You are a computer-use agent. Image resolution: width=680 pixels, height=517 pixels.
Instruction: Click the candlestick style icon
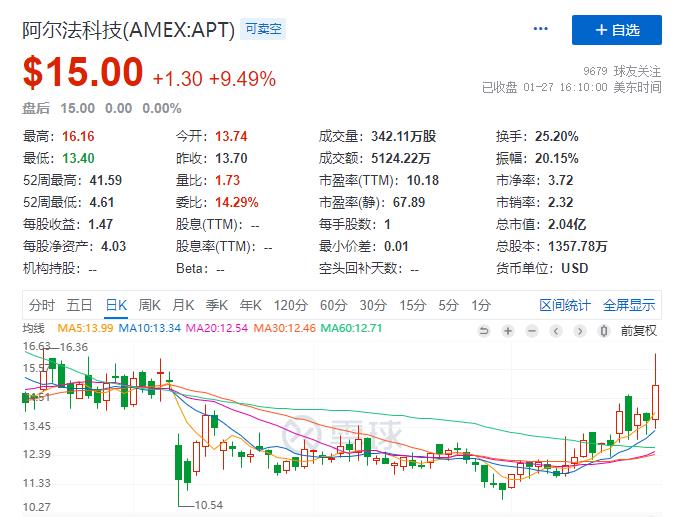point(603,331)
